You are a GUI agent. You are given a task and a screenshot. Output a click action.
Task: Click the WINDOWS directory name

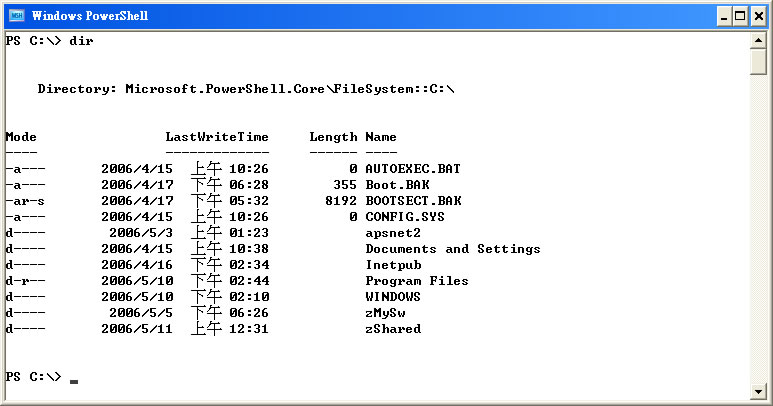pos(393,297)
